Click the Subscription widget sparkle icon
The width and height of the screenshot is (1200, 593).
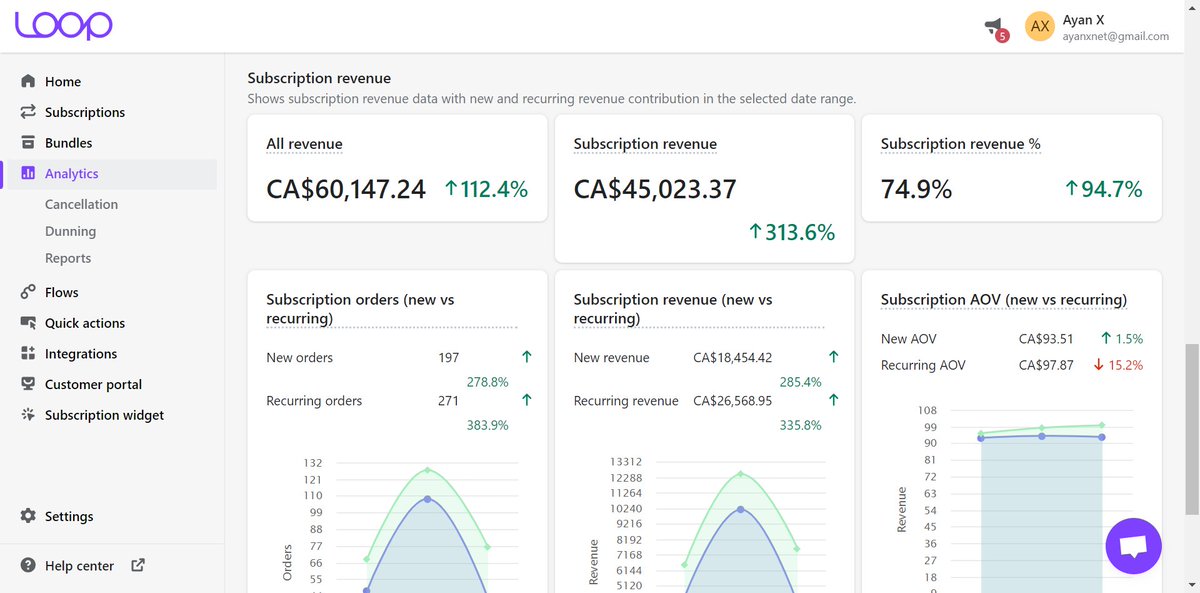(28, 415)
